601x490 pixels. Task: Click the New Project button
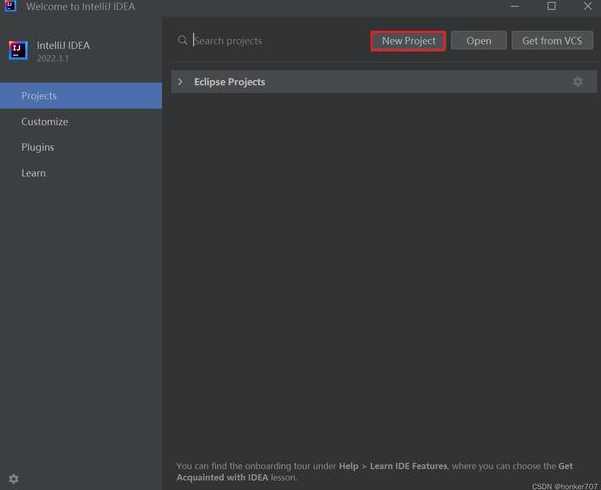pyautogui.click(x=408, y=41)
